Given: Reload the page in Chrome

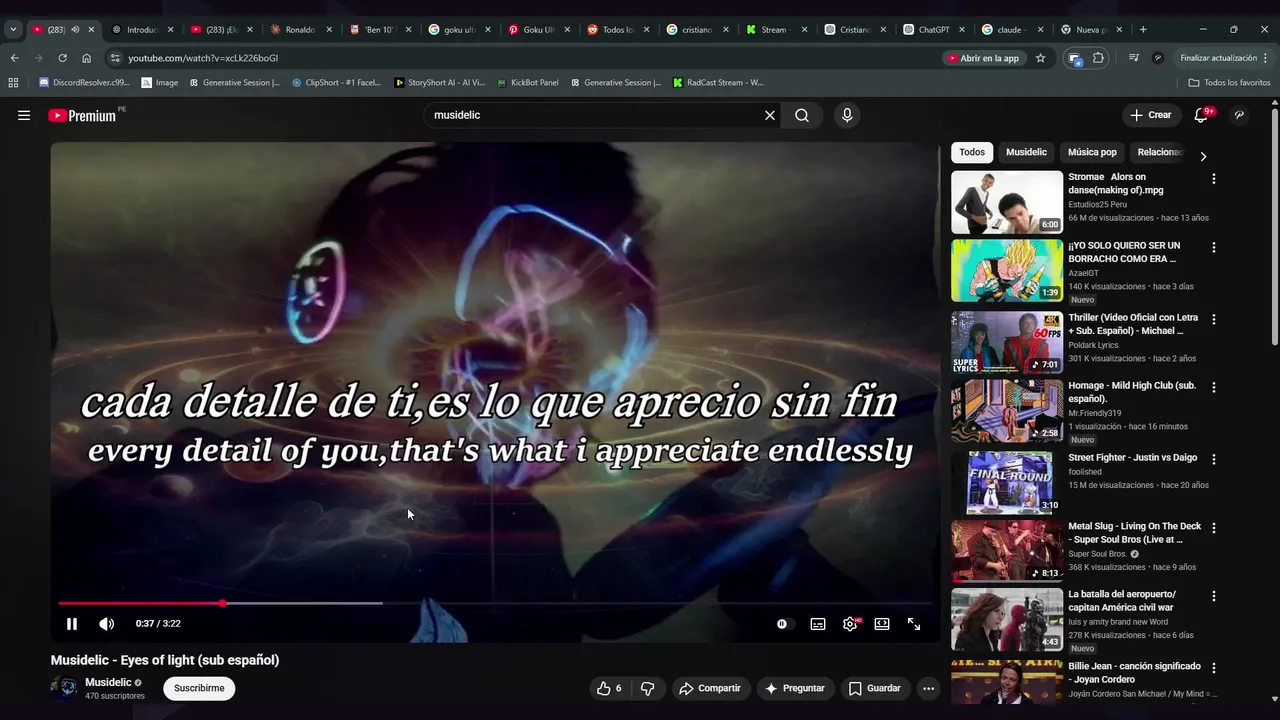Looking at the screenshot, I should tap(62, 58).
